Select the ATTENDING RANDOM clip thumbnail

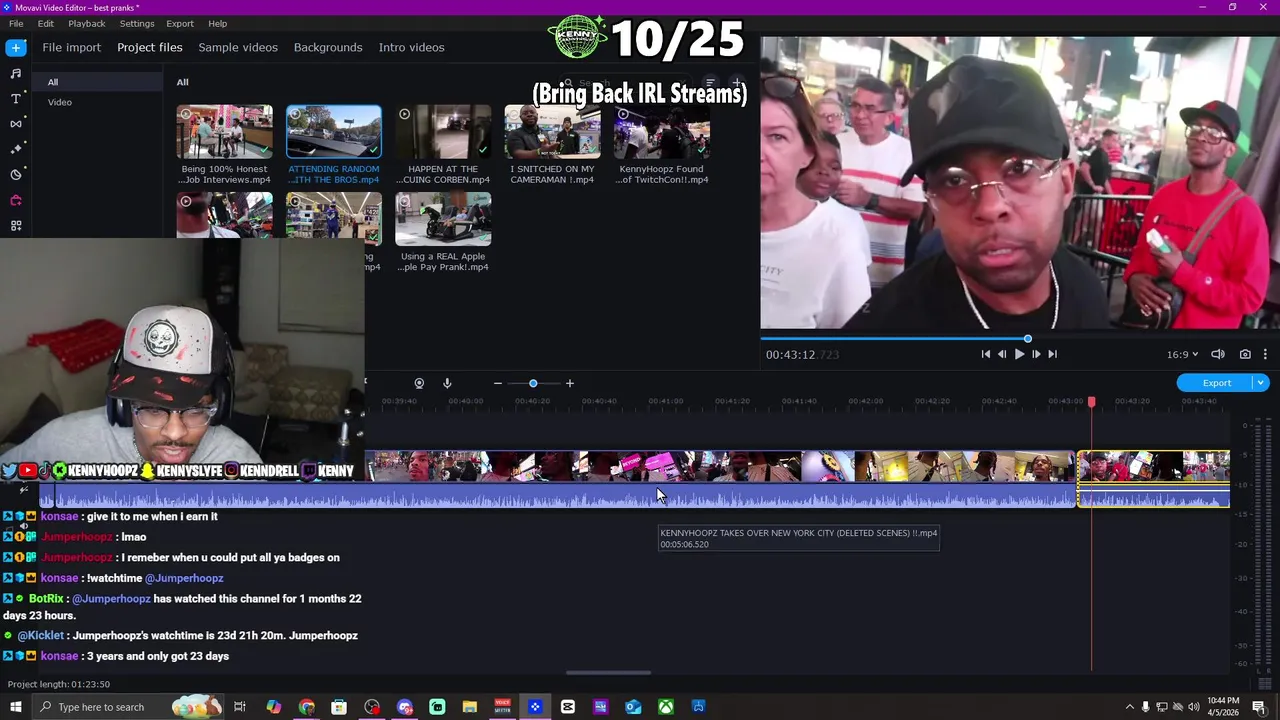tap(334, 132)
